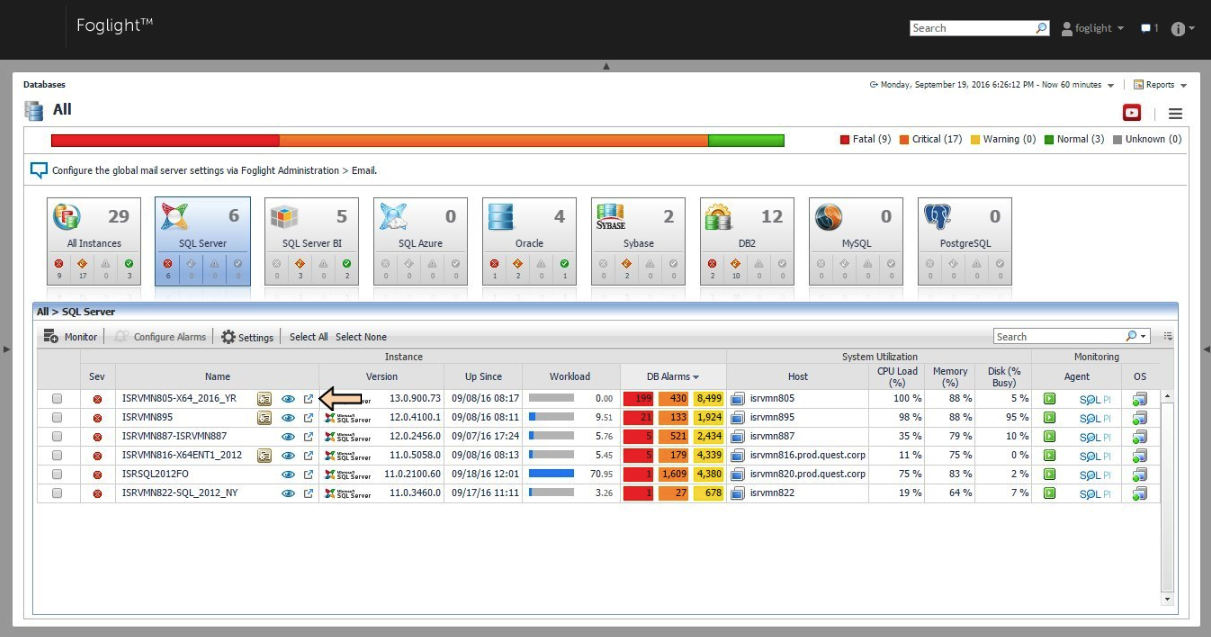
Task: Select the Oracle tile
Action: click(529, 240)
